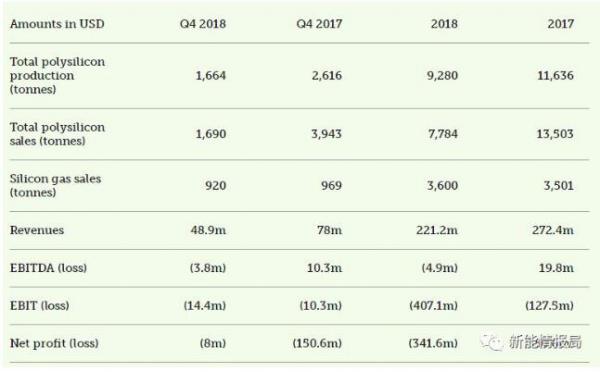Click the (407.1m) EBIT cell
The height and width of the screenshot is (372, 600).
pos(434,305)
